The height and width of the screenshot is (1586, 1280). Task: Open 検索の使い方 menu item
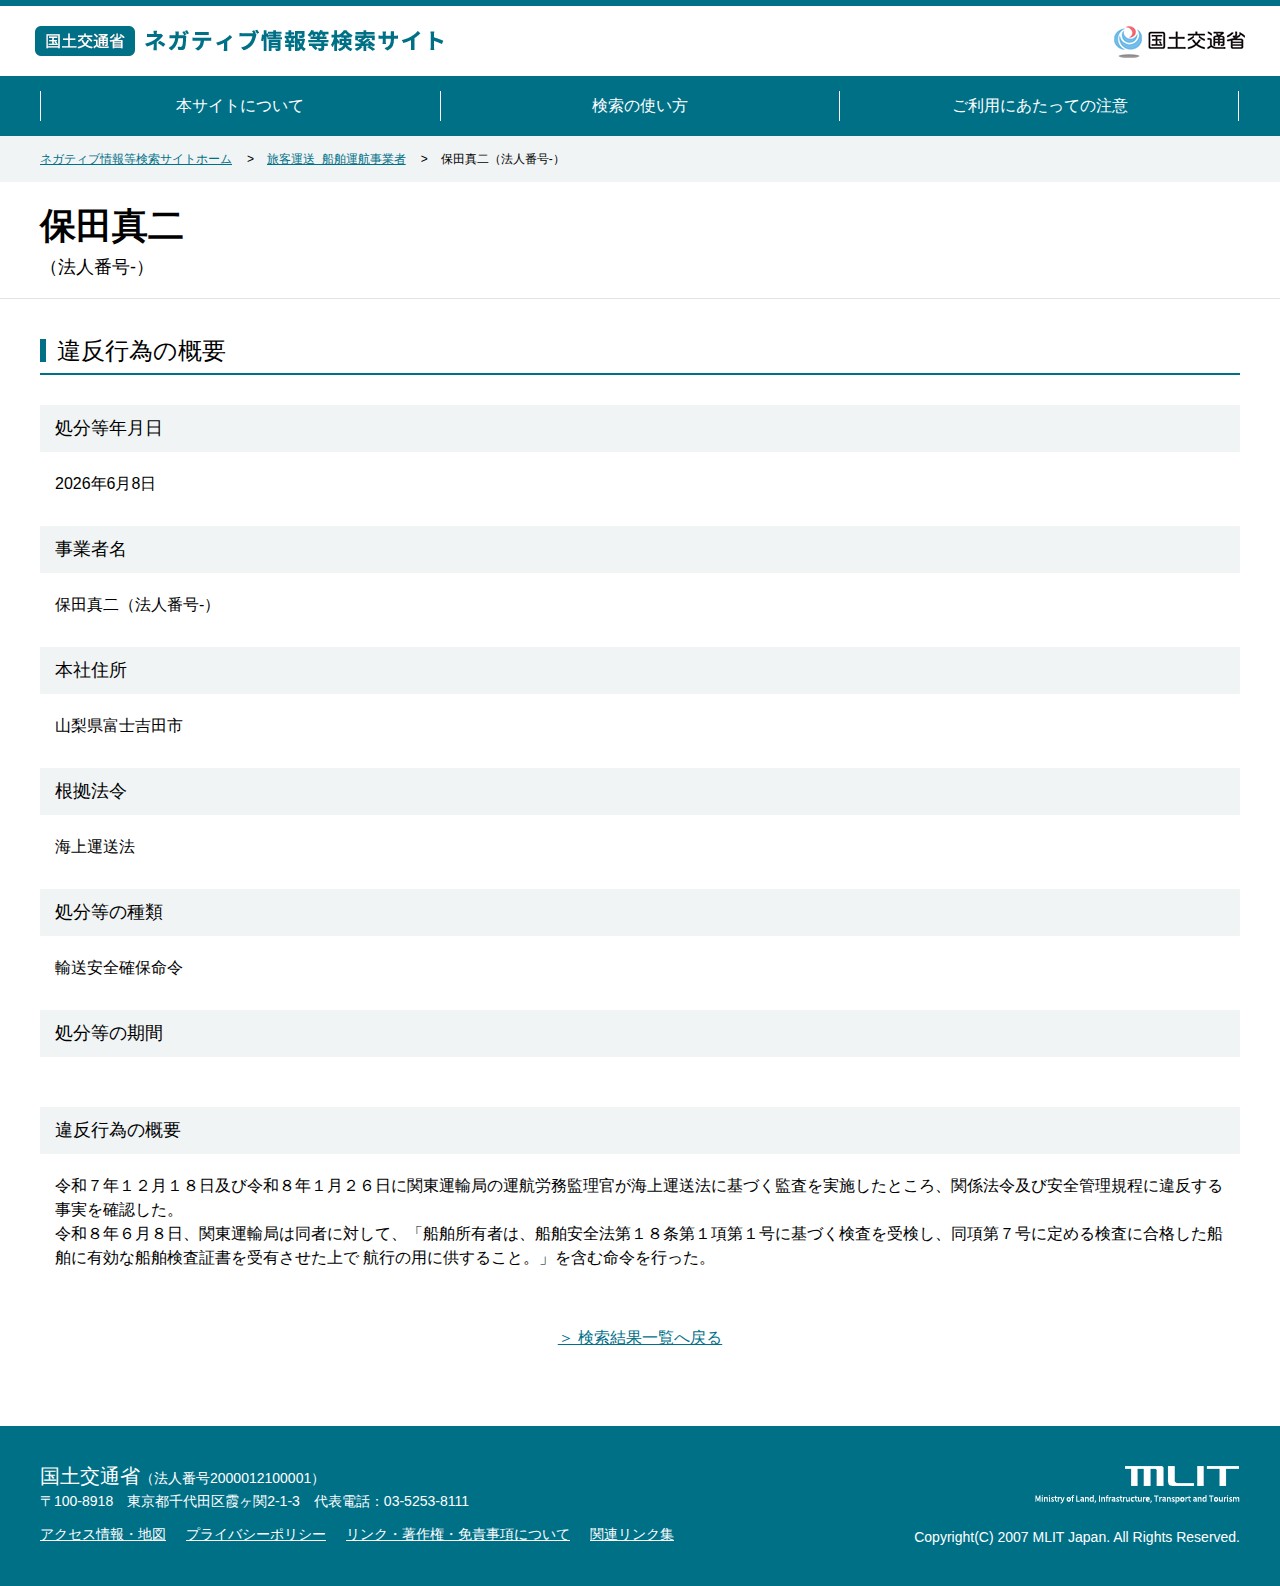point(640,106)
